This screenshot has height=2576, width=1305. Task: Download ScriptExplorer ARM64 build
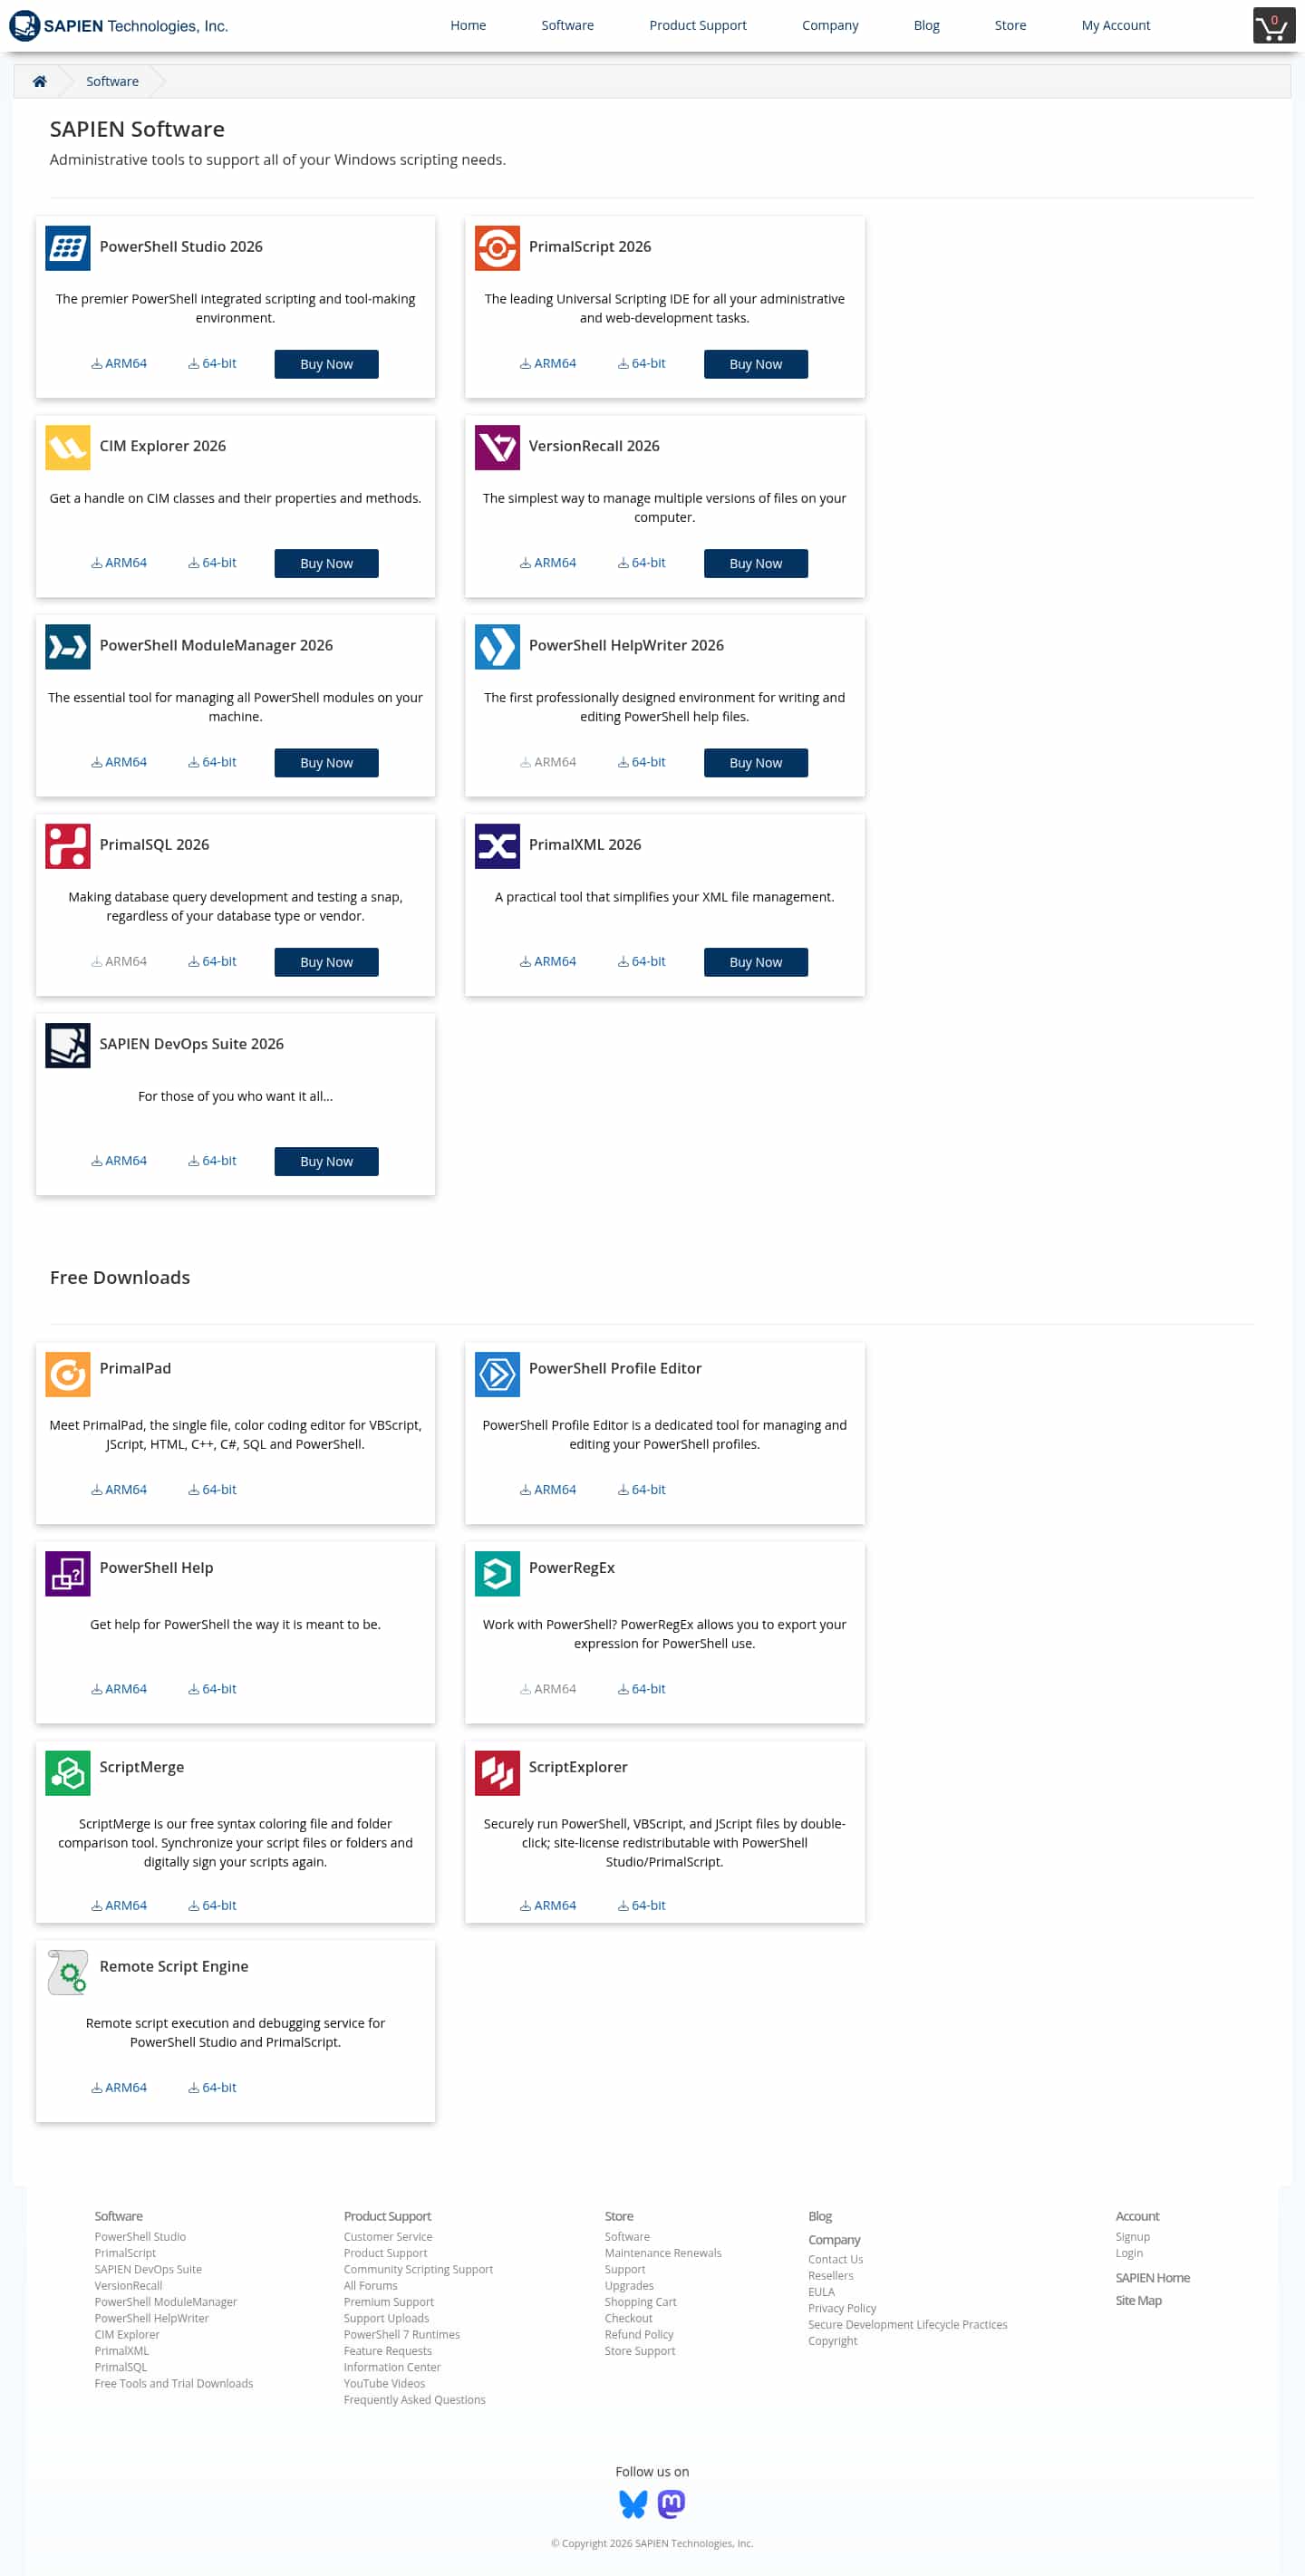click(x=548, y=1904)
